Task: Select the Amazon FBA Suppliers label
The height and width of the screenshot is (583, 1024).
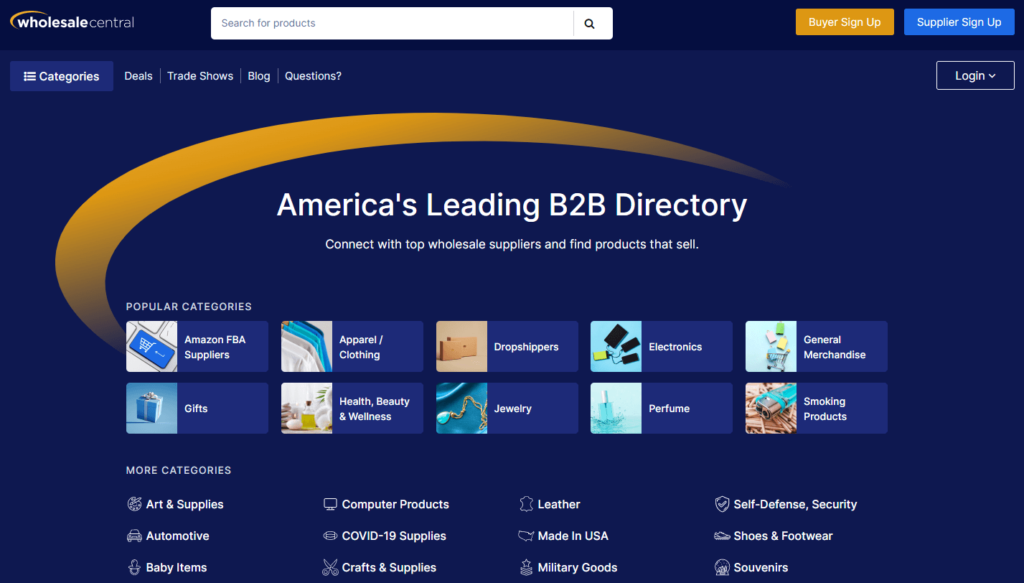Action: (215, 347)
